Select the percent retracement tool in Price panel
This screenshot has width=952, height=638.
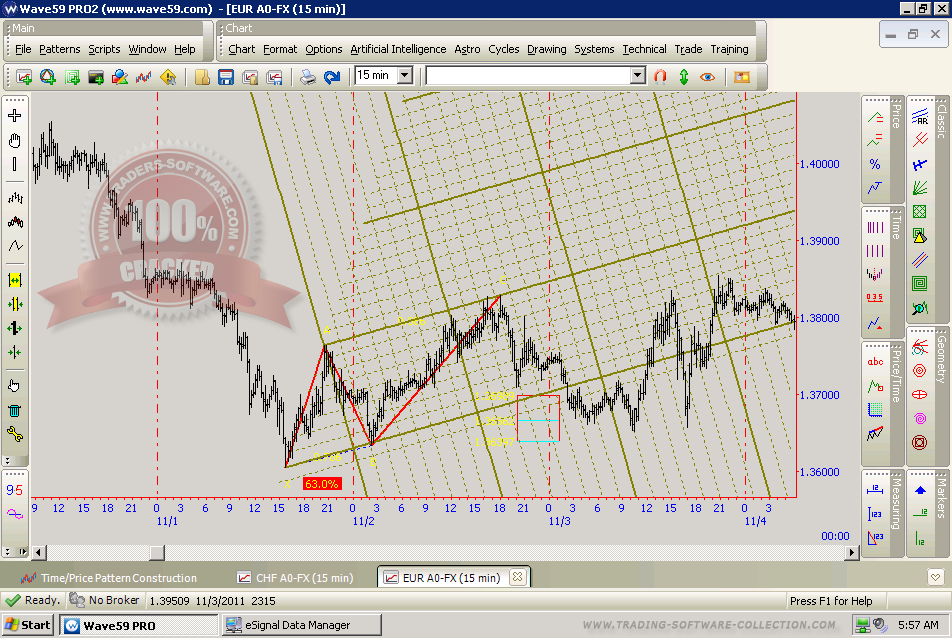pos(875,164)
